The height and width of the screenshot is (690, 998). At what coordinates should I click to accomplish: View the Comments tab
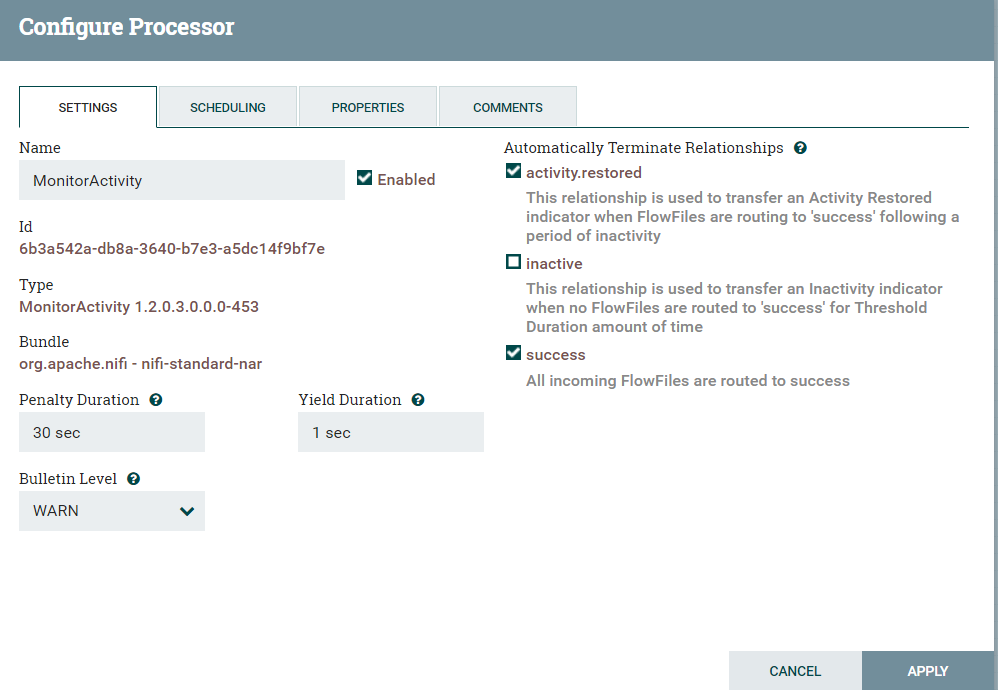507,107
